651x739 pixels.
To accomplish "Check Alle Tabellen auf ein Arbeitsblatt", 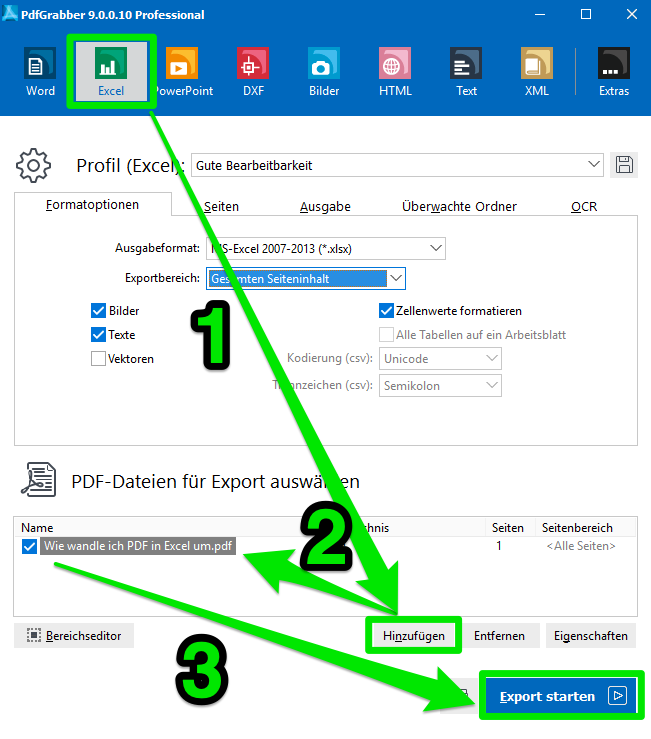I will point(386,335).
